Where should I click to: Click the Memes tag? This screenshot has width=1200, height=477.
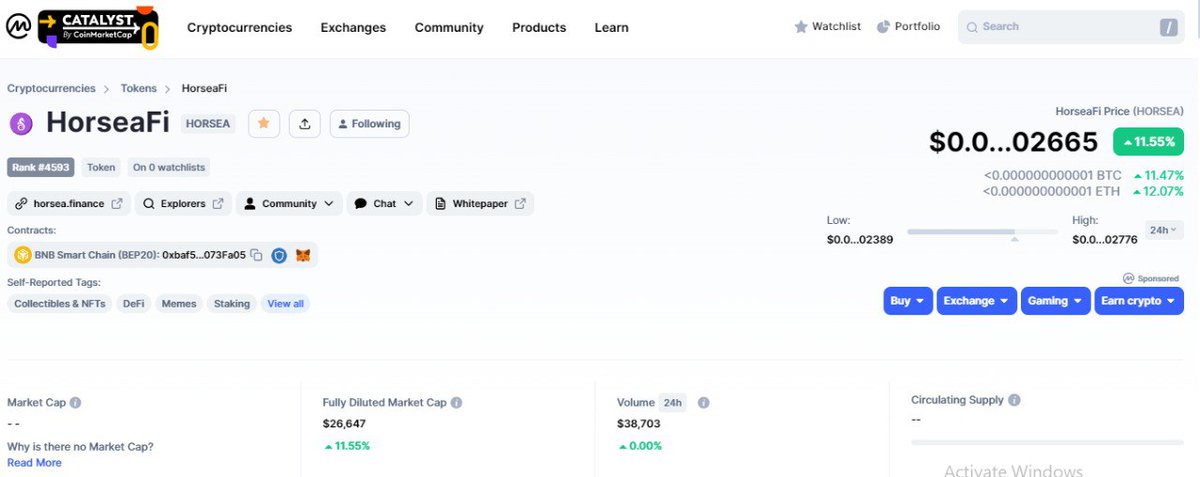[179, 304]
